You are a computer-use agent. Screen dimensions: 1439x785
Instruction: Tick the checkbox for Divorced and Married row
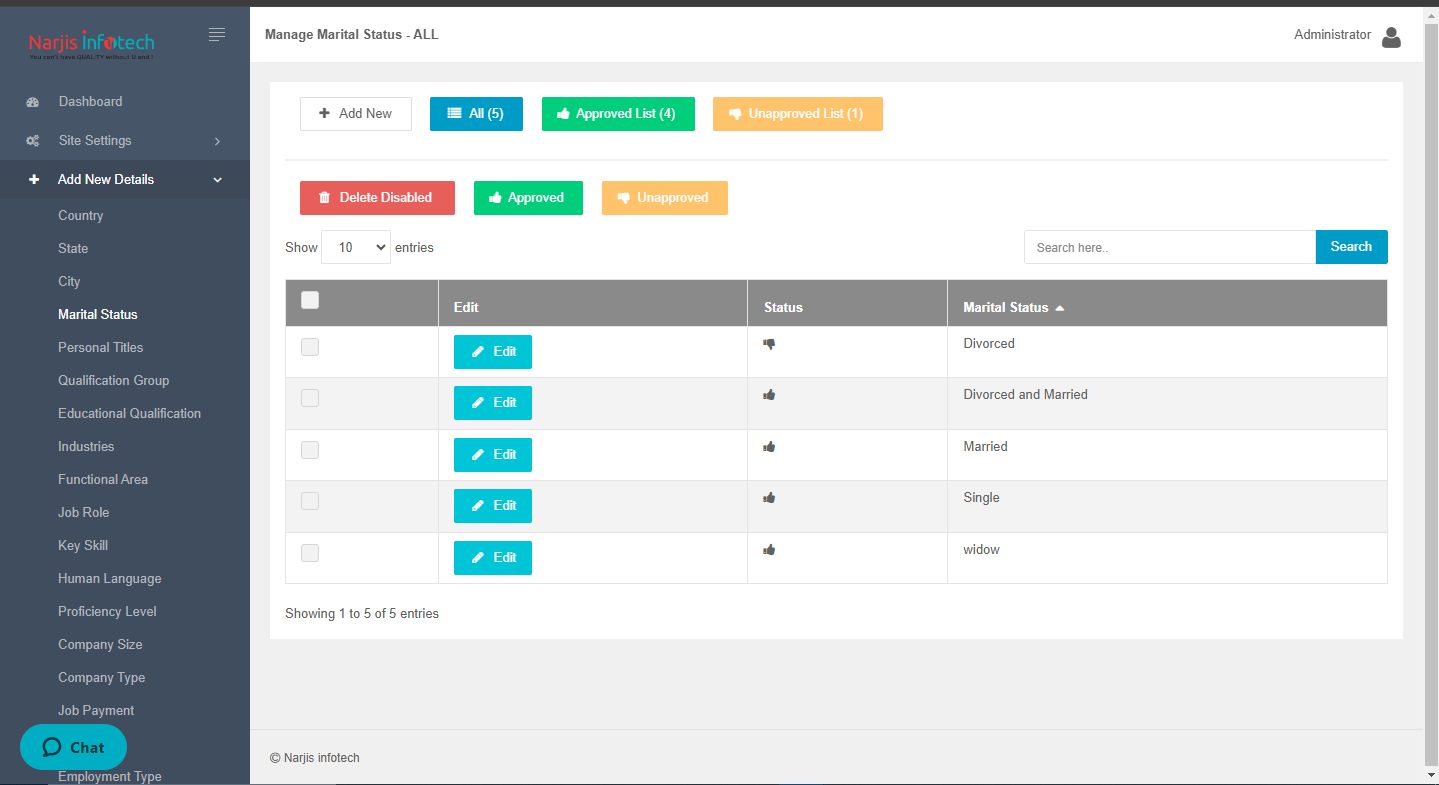coord(310,398)
